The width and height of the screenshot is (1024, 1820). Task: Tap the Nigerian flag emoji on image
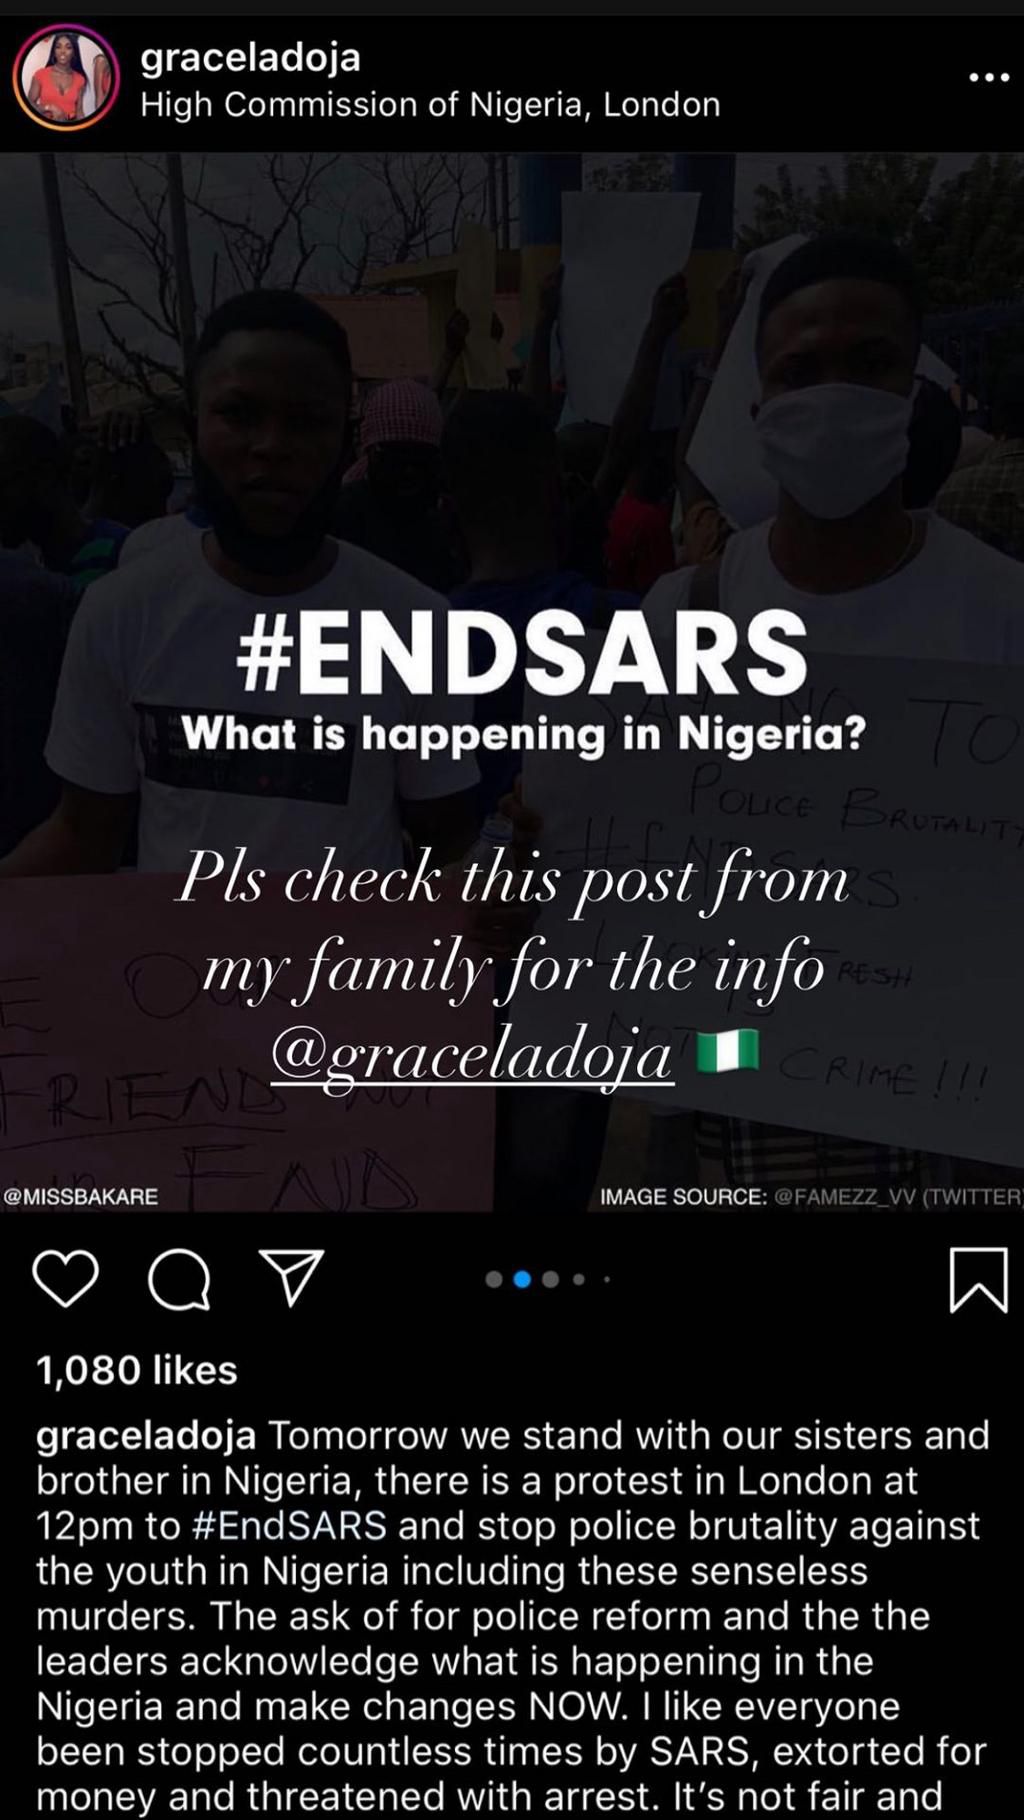[x=728, y=1051]
